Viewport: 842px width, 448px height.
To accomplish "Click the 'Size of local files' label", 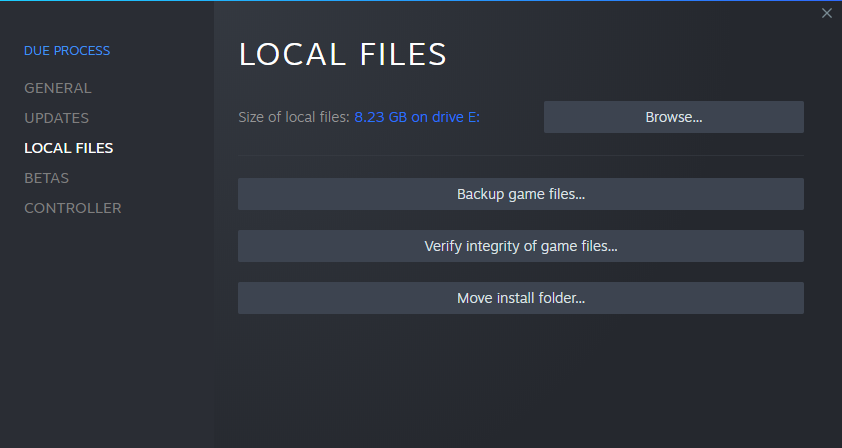I will point(293,117).
